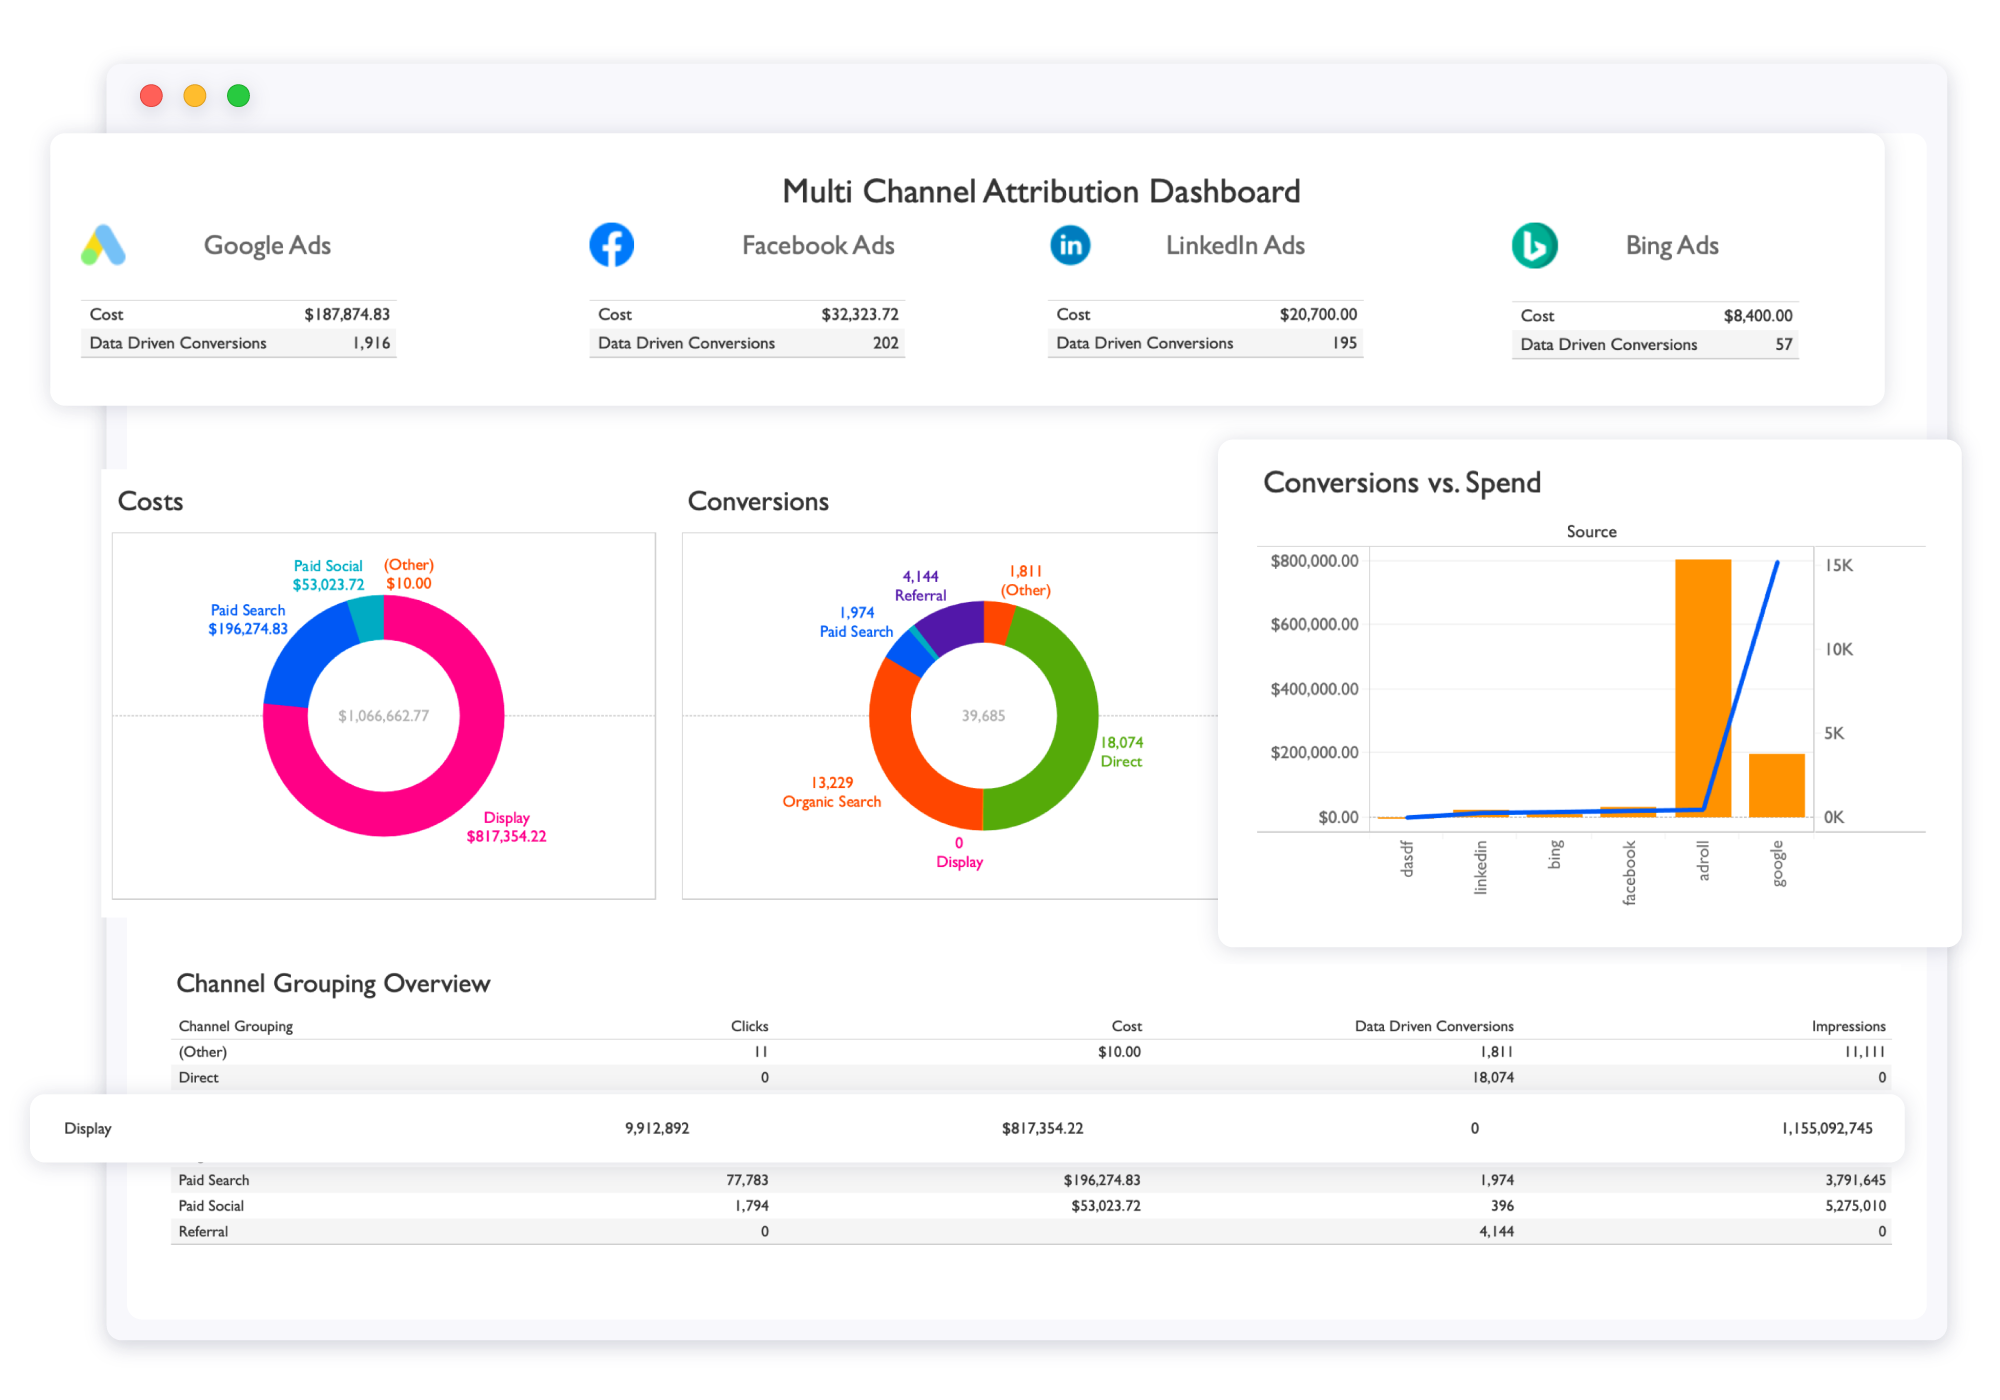Select the Paid Search row in the table
The image size is (2000, 1400).
213,1179
